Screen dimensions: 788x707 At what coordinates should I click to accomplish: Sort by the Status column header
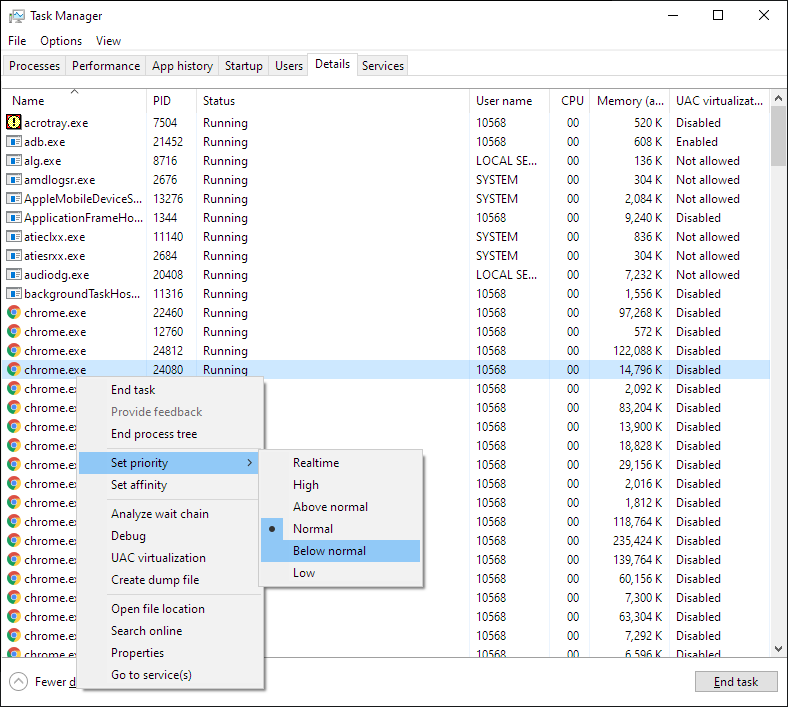pos(333,100)
